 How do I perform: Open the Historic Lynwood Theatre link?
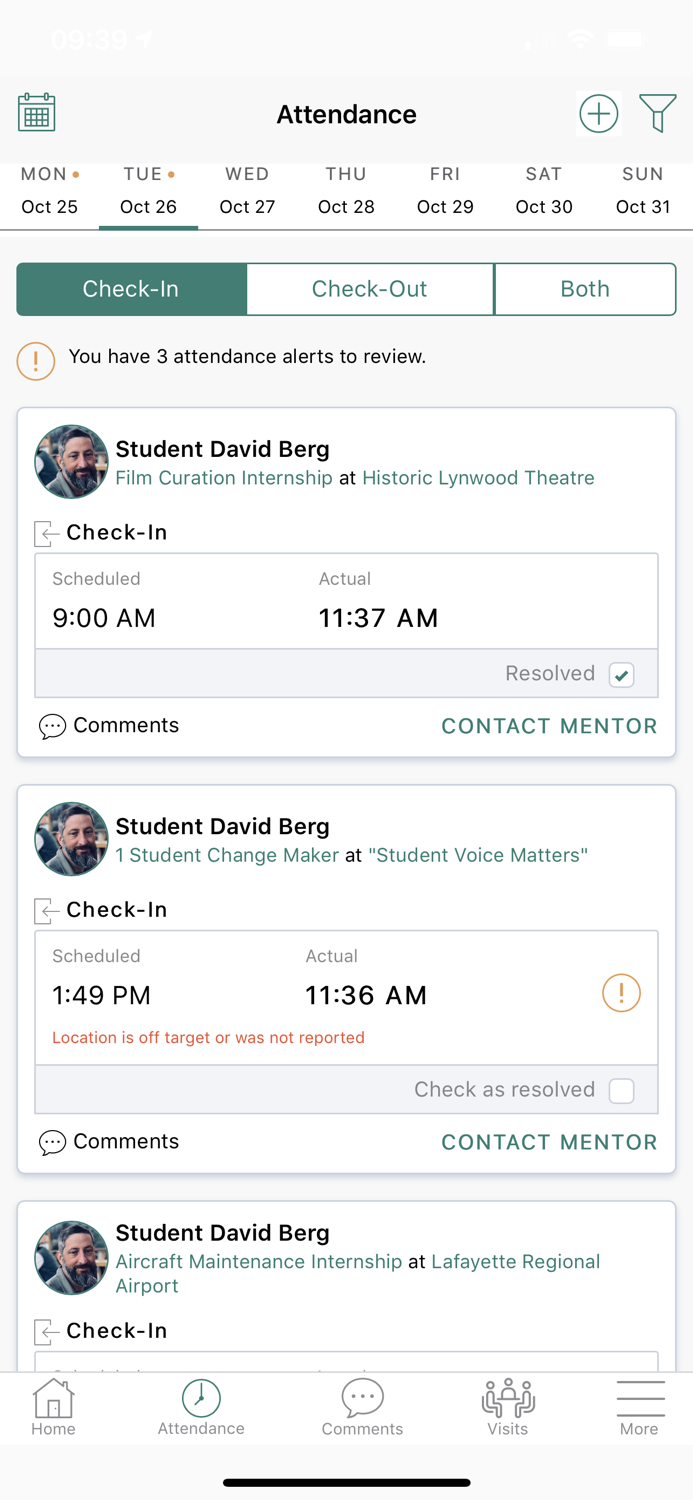coord(478,478)
